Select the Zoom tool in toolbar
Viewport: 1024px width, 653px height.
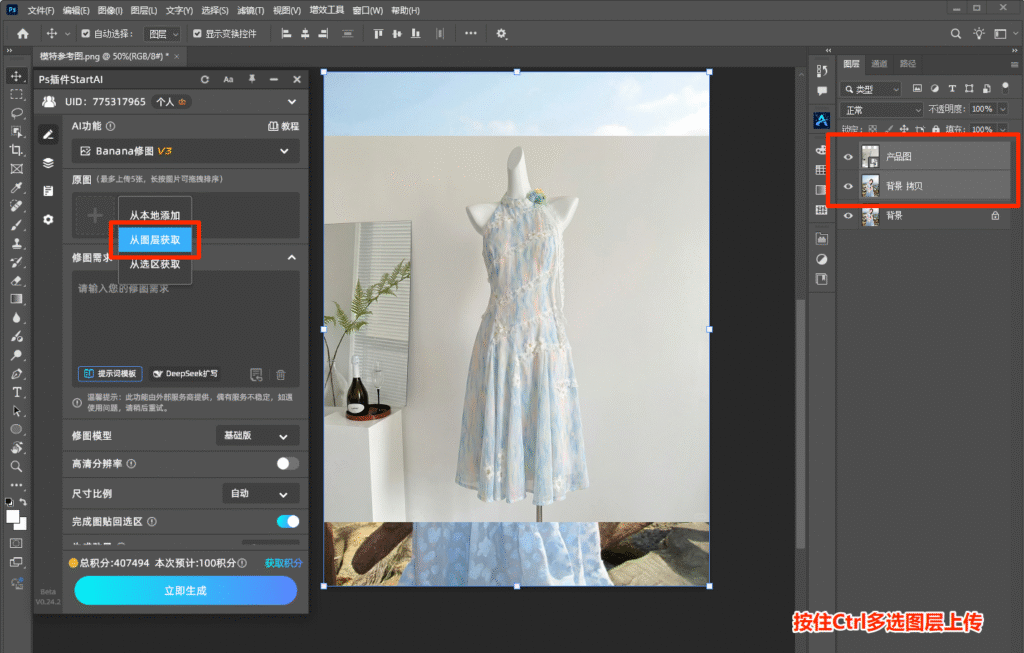[x=16, y=466]
